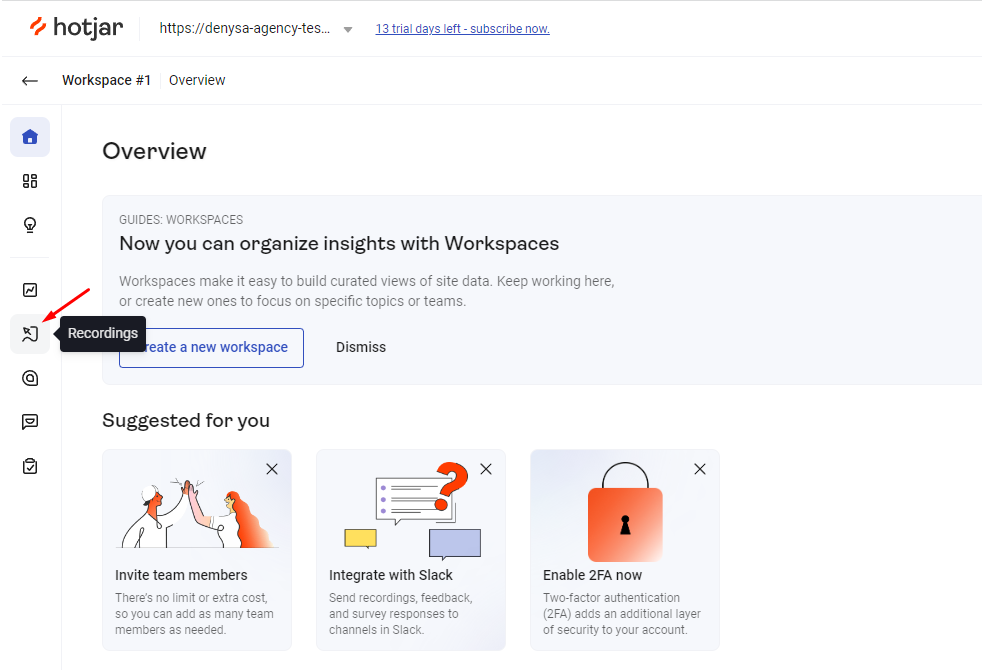This screenshot has width=982, height=670.
Task: Close the Enable 2FA now card
Action: pos(700,469)
